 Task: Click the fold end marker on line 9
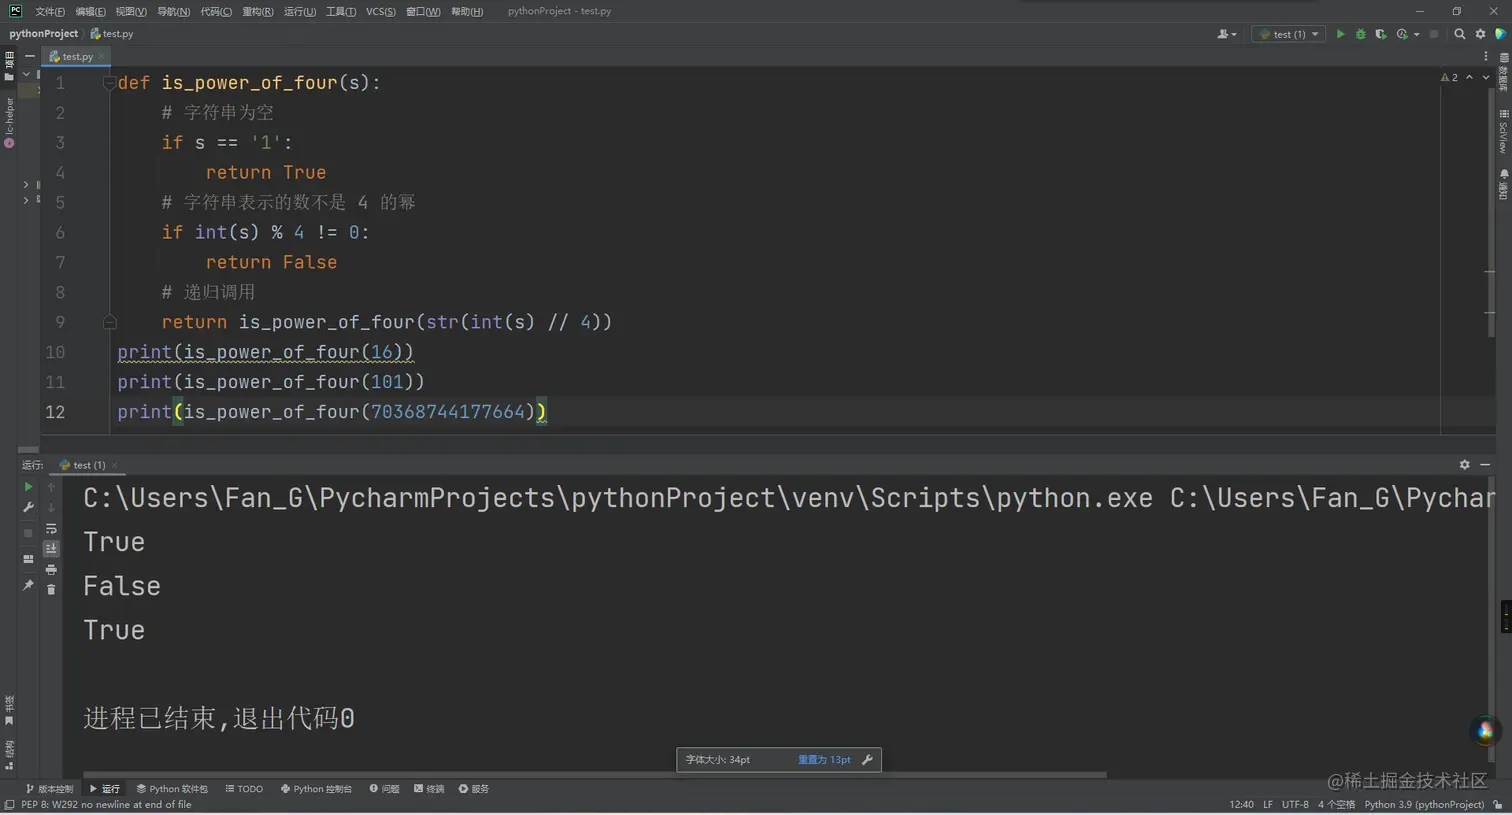coord(110,322)
